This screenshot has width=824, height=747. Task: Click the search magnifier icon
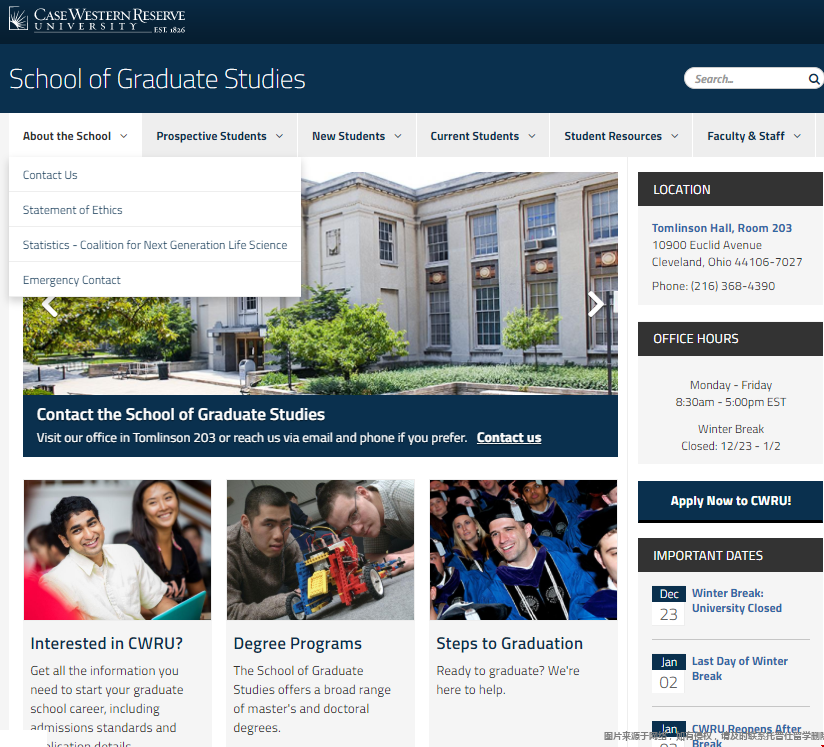pyautogui.click(x=814, y=79)
